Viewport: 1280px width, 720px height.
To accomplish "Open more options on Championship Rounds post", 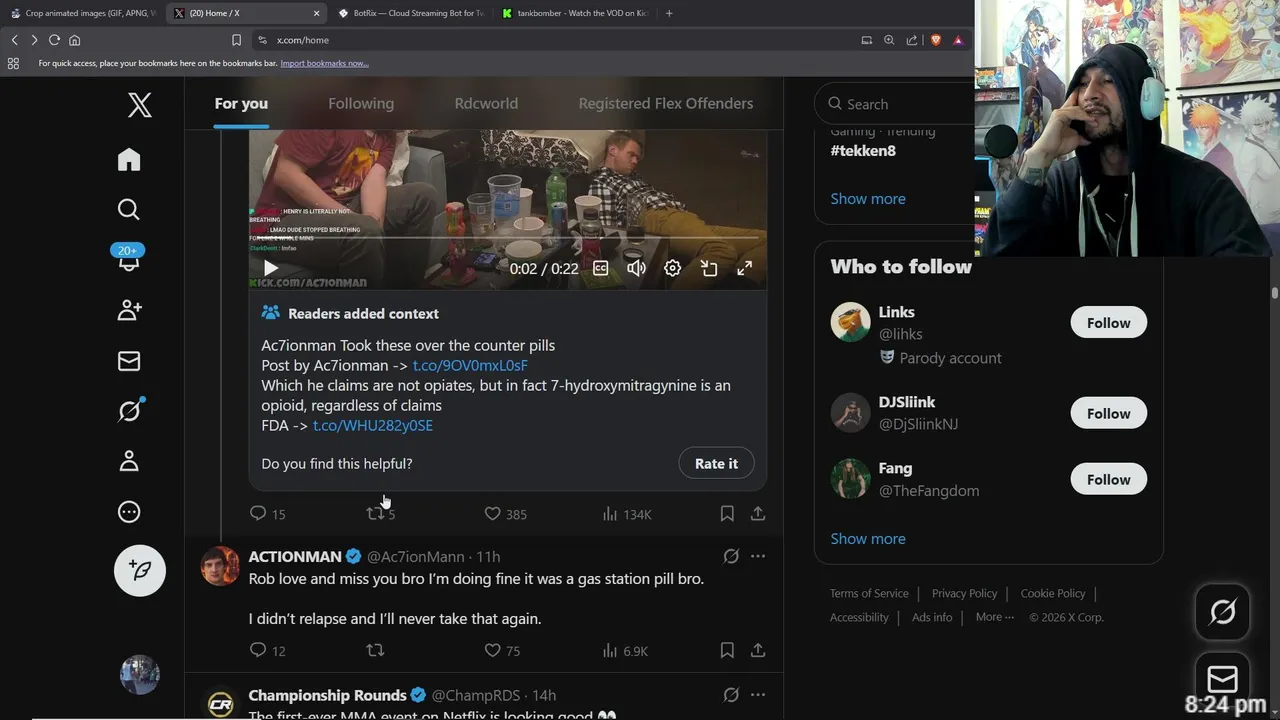I will coord(758,695).
